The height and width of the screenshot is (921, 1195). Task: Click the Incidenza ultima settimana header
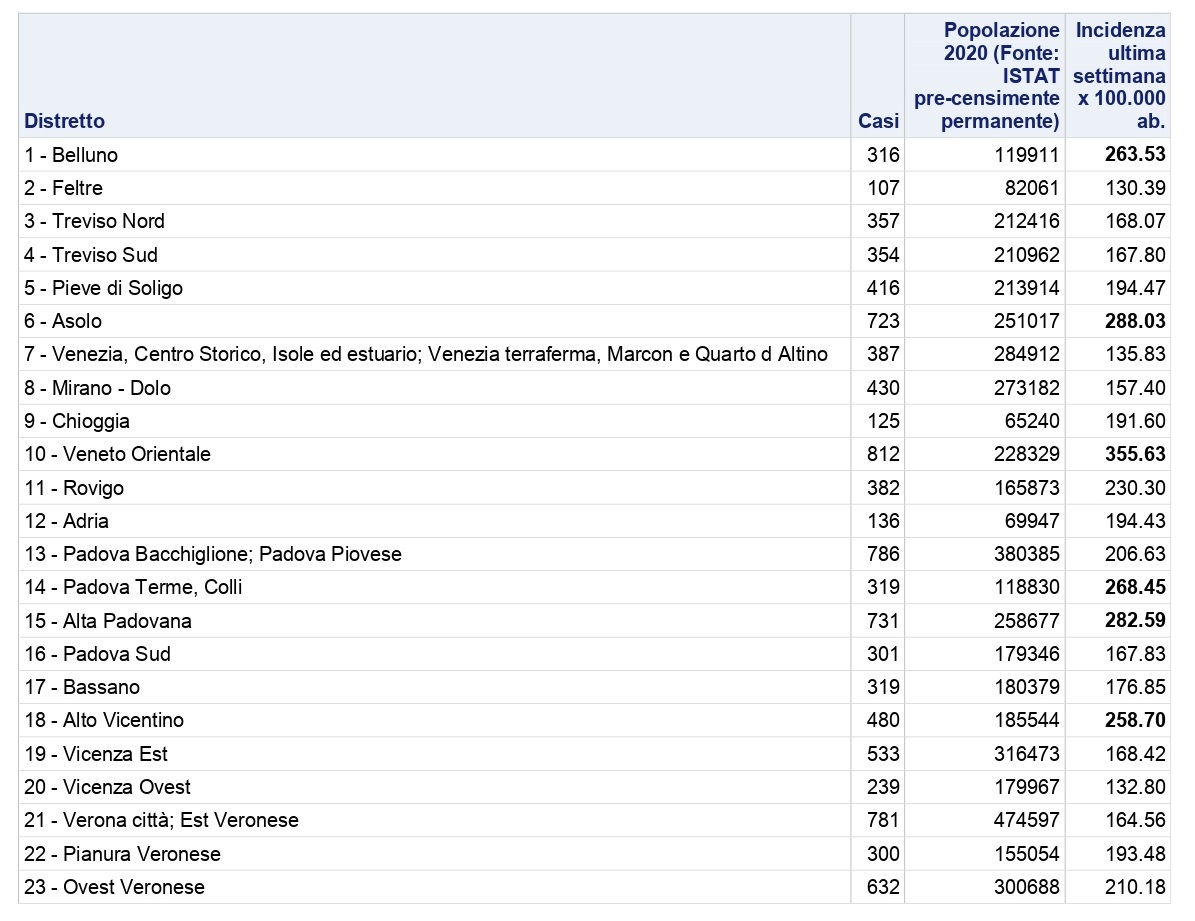tap(1119, 76)
